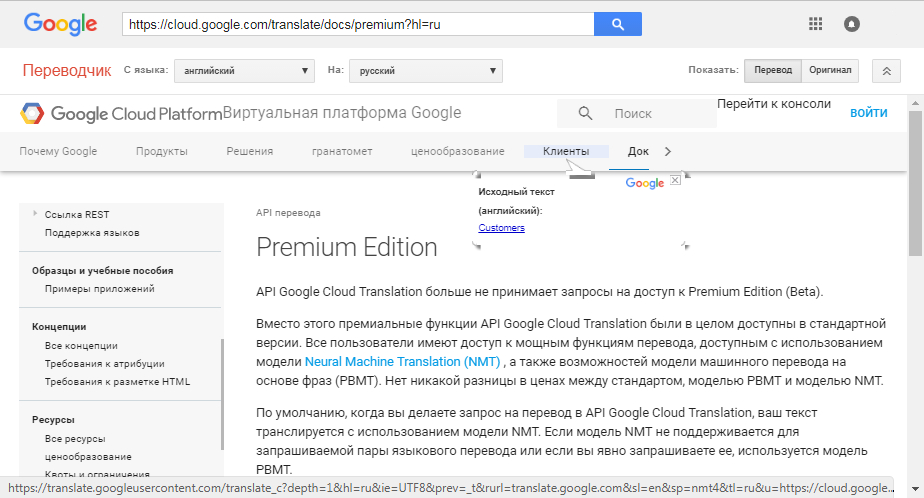Open the Клиенты tab
This screenshot has height=498, width=924.
pyautogui.click(x=566, y=151)
